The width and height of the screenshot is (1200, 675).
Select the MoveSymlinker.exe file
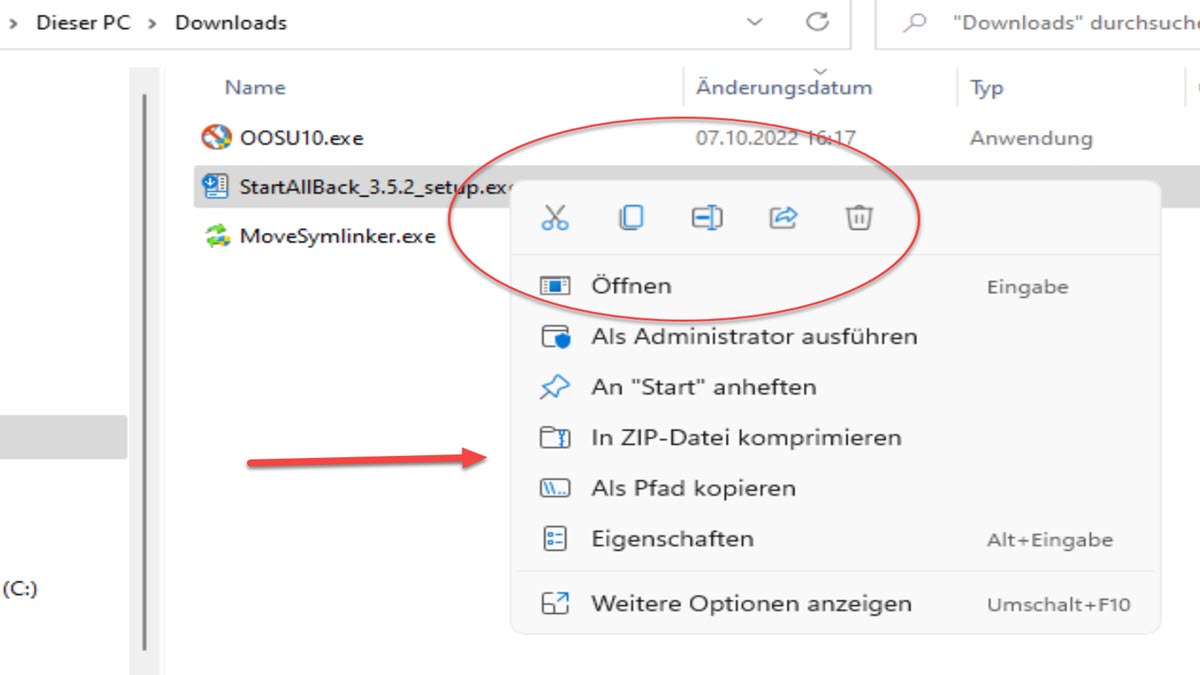coord(337,237)
